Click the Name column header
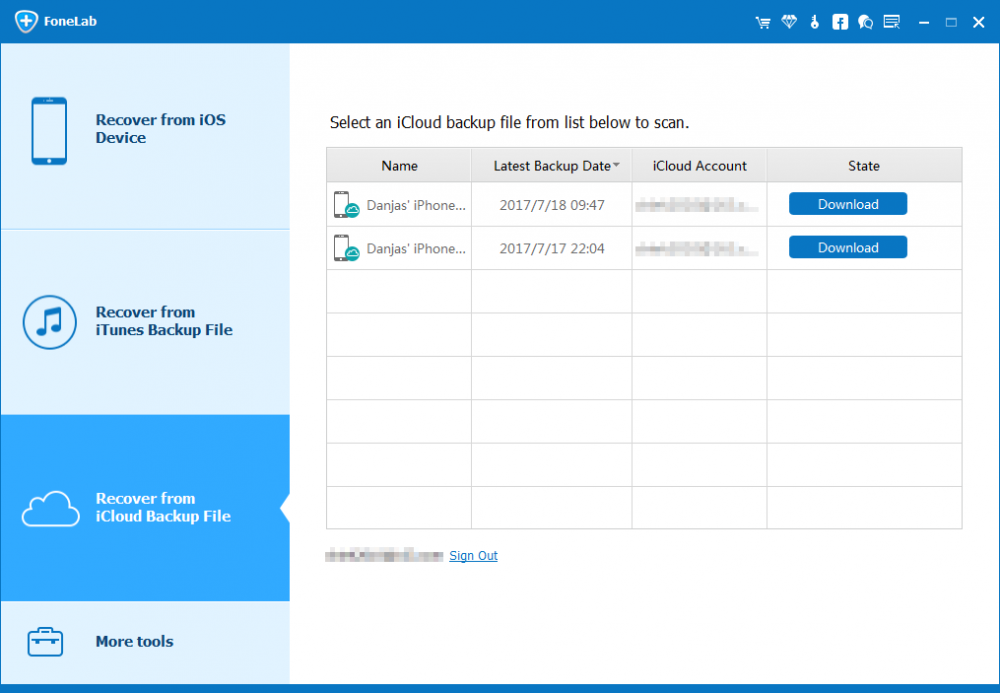The height and width of the screenshot is (693, 1000). pos(399,166)
